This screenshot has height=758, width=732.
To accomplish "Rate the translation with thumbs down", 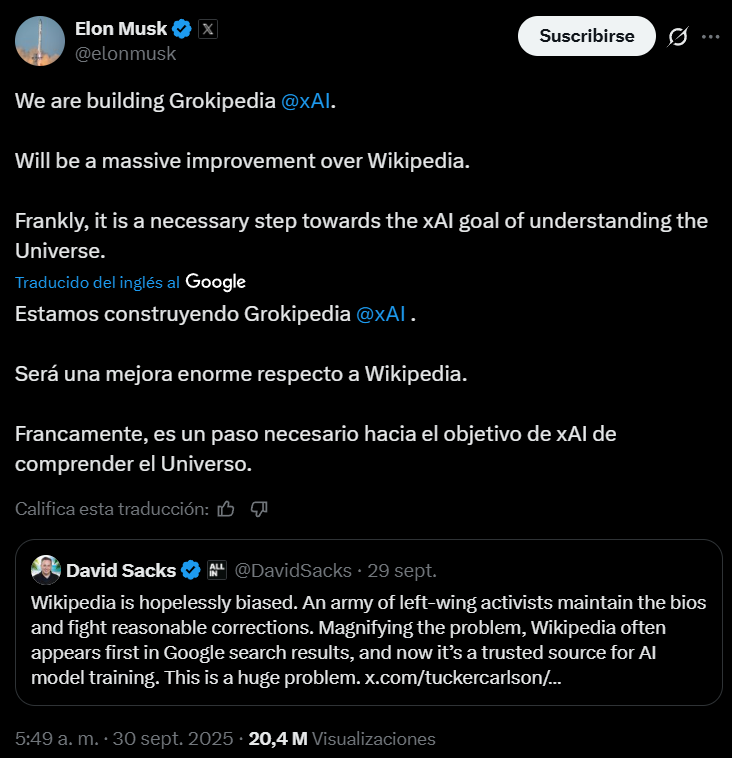I will point(259,509).
